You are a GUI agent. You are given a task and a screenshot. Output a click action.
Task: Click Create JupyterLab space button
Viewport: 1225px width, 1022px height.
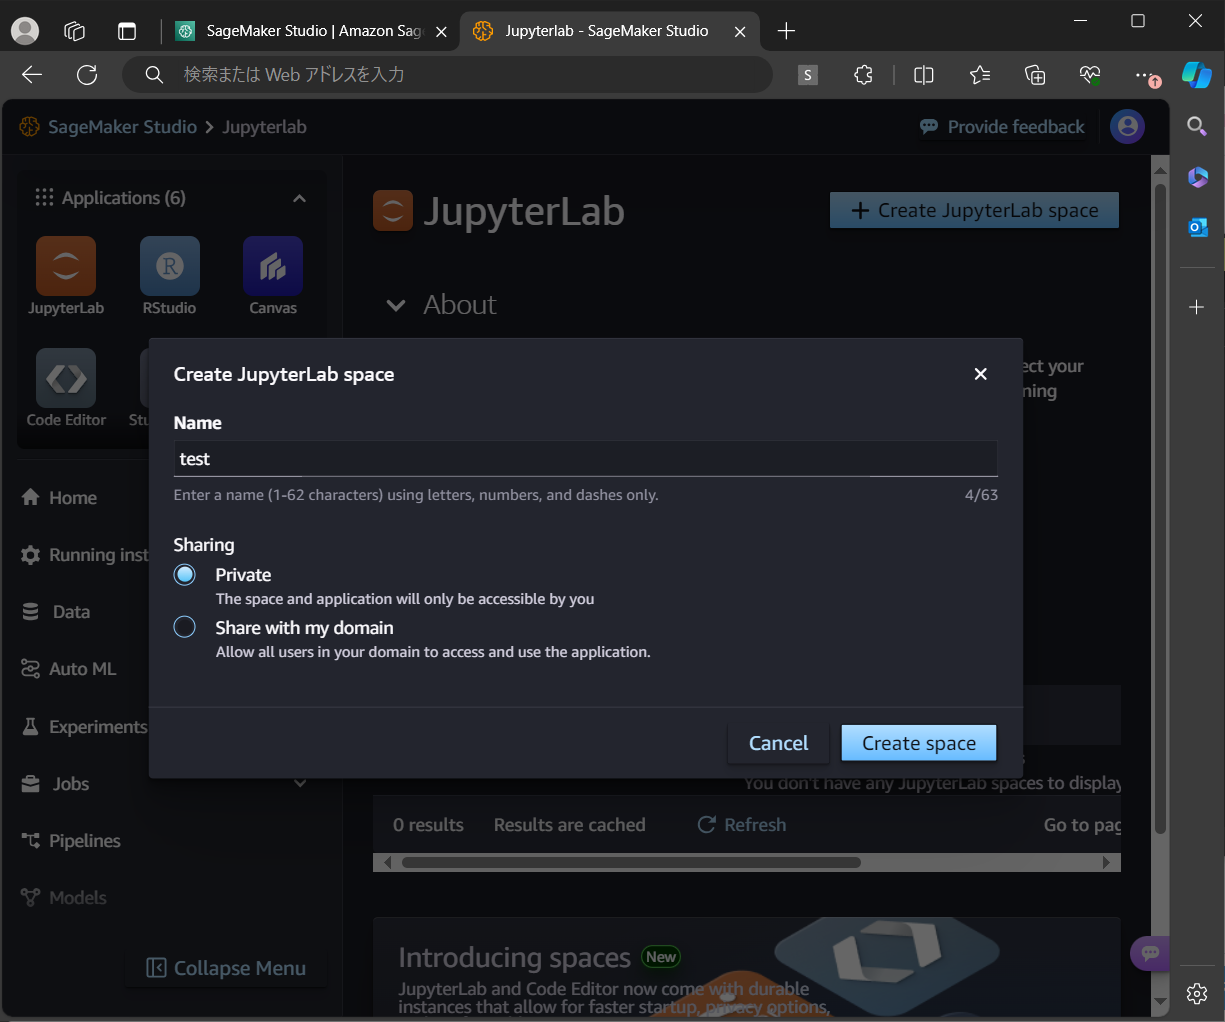974,210
